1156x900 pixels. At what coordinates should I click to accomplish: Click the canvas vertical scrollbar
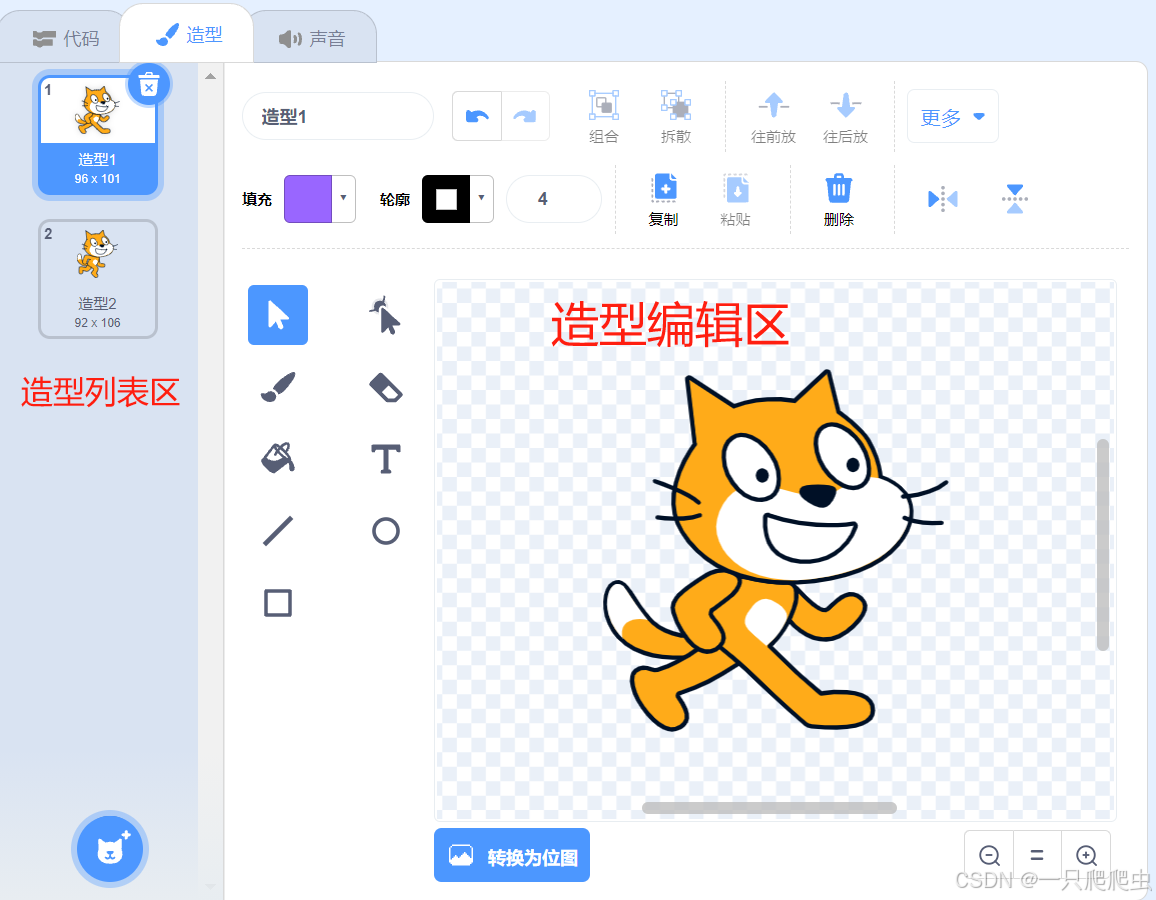1102,544
